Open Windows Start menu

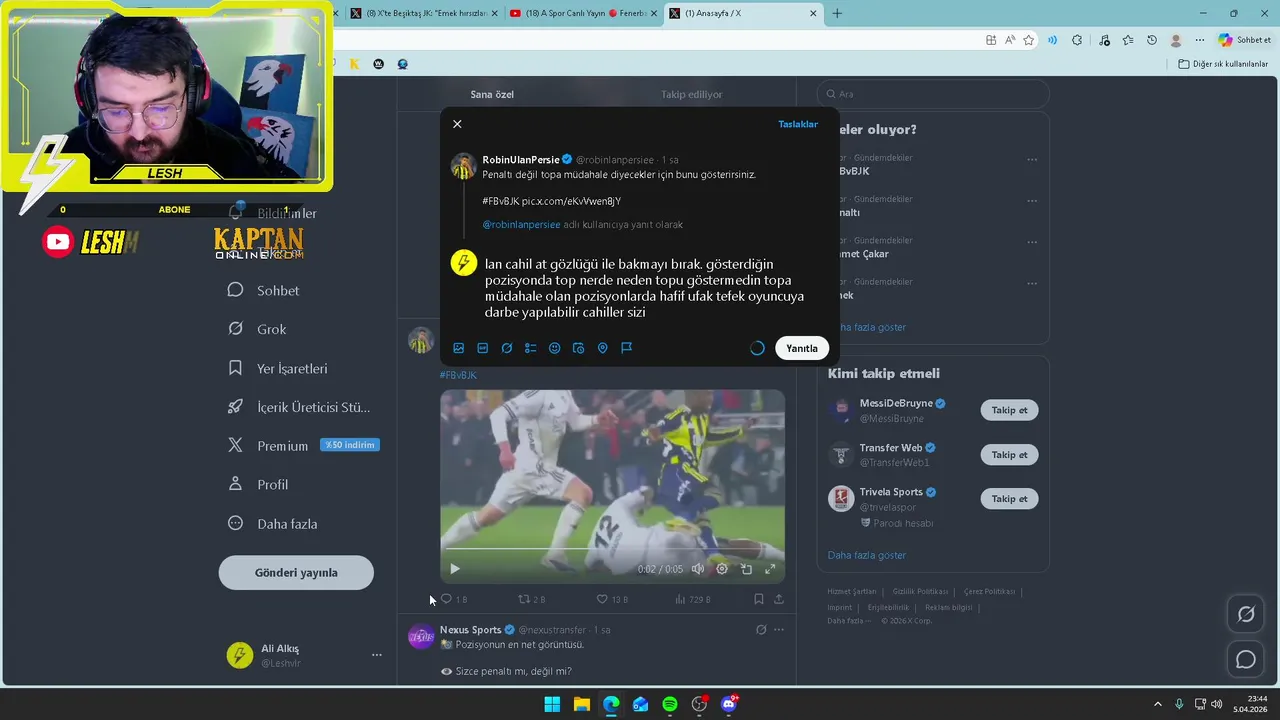pos(552,704)
